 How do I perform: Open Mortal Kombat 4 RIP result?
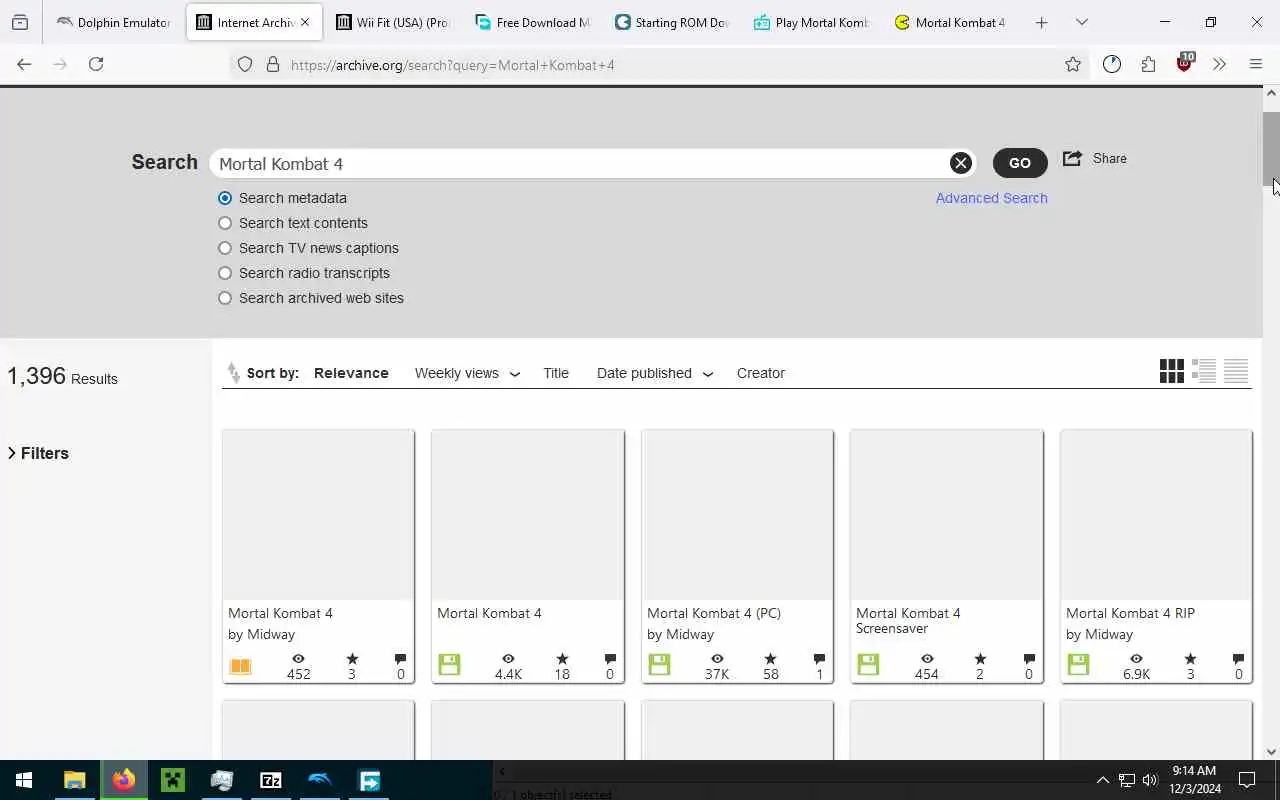(x=1156, y=556)
